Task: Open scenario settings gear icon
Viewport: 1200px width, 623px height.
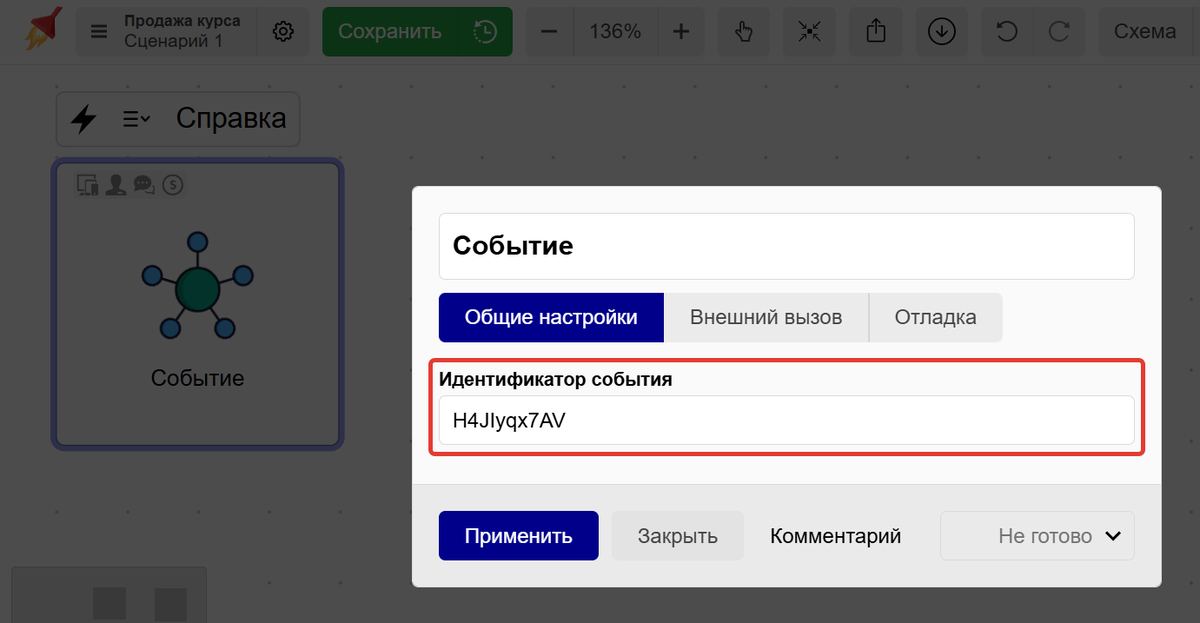Action: tap(283, 32)
